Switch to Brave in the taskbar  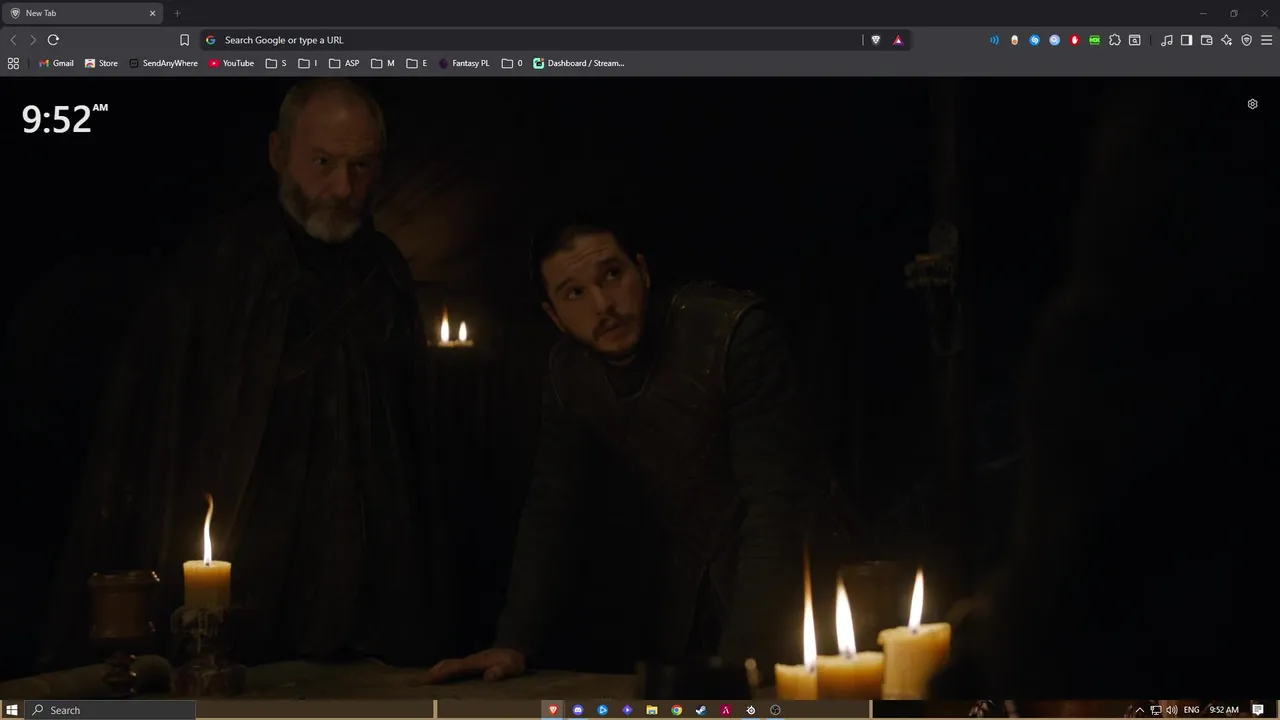553,710
